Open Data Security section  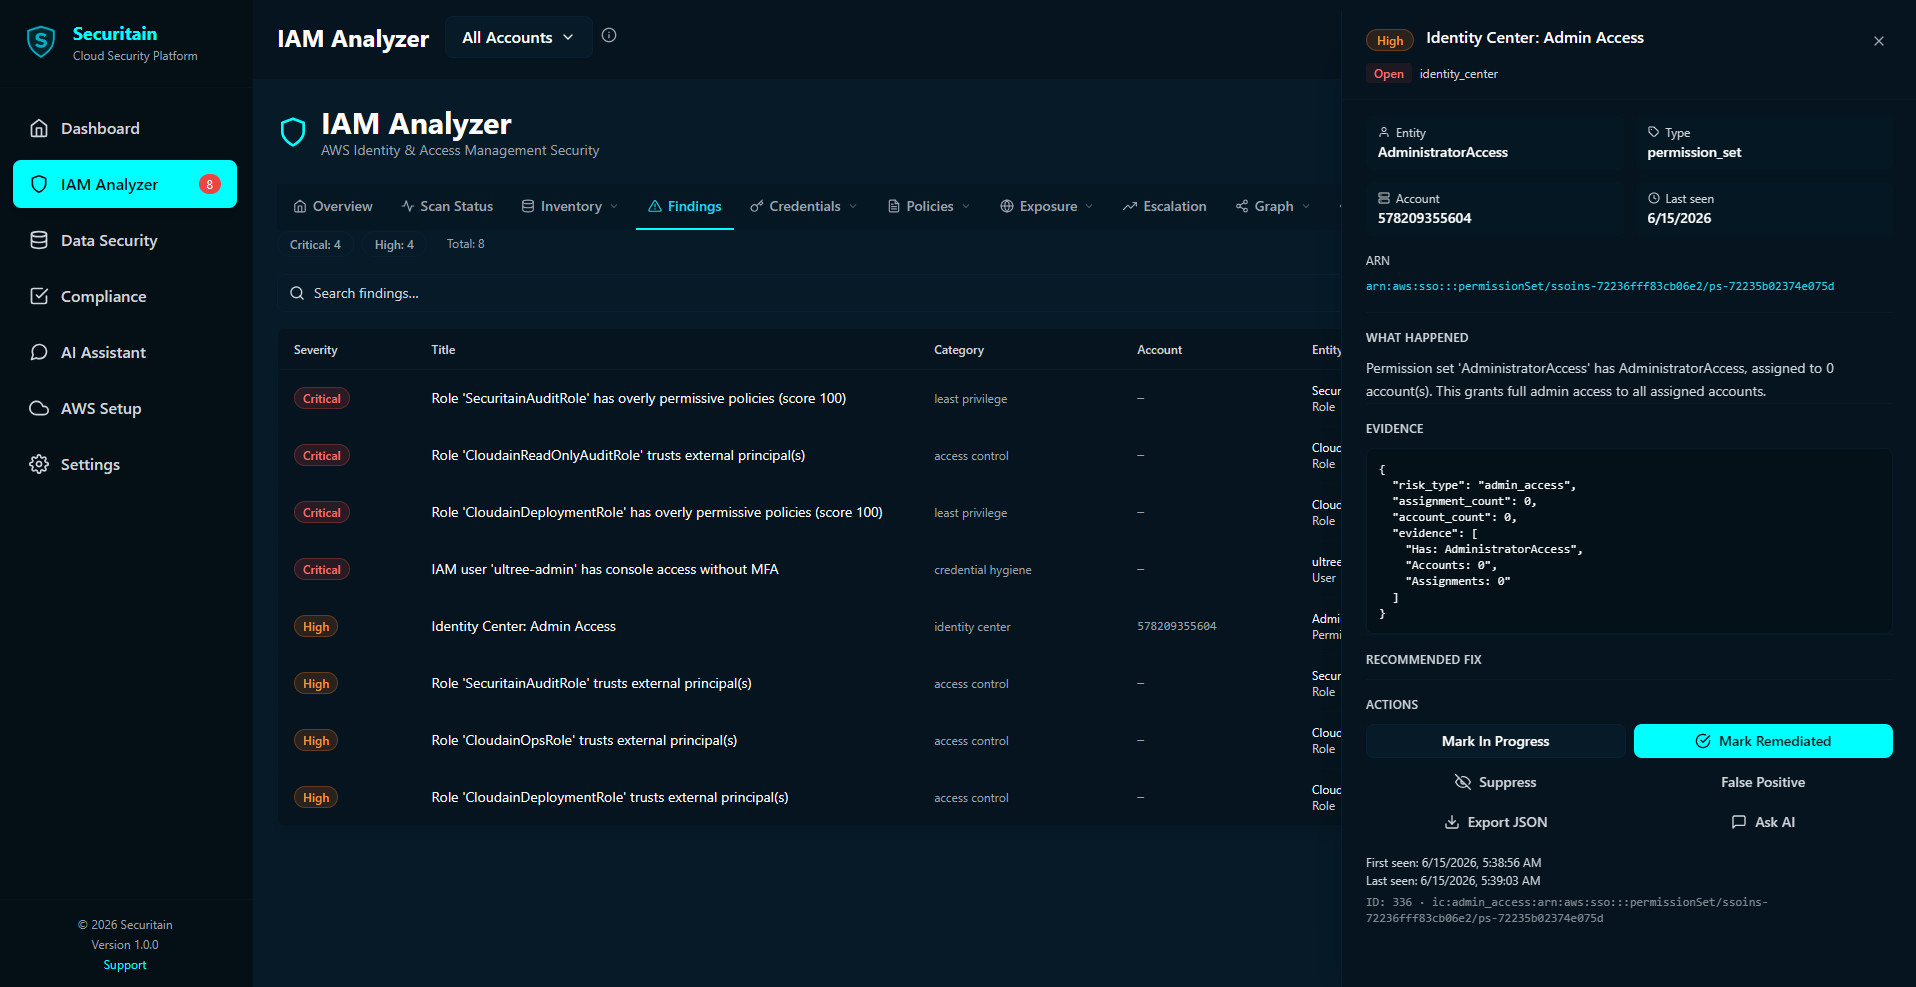(125, 240)
